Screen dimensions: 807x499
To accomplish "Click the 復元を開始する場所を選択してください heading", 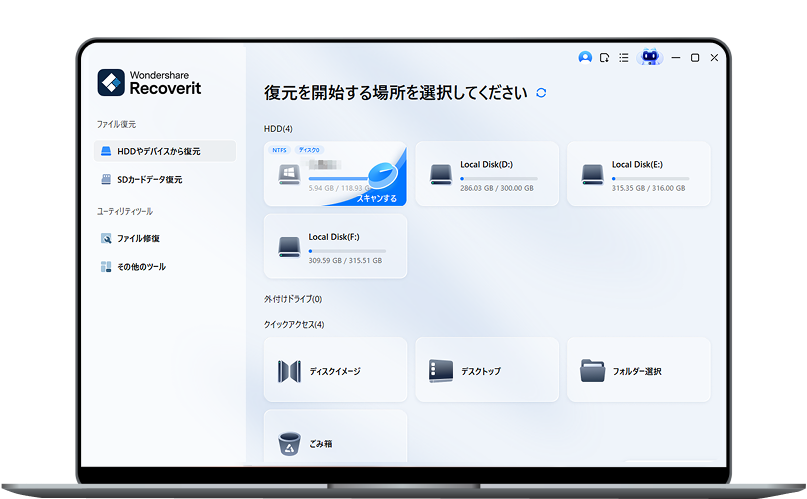I will (396, 93).
